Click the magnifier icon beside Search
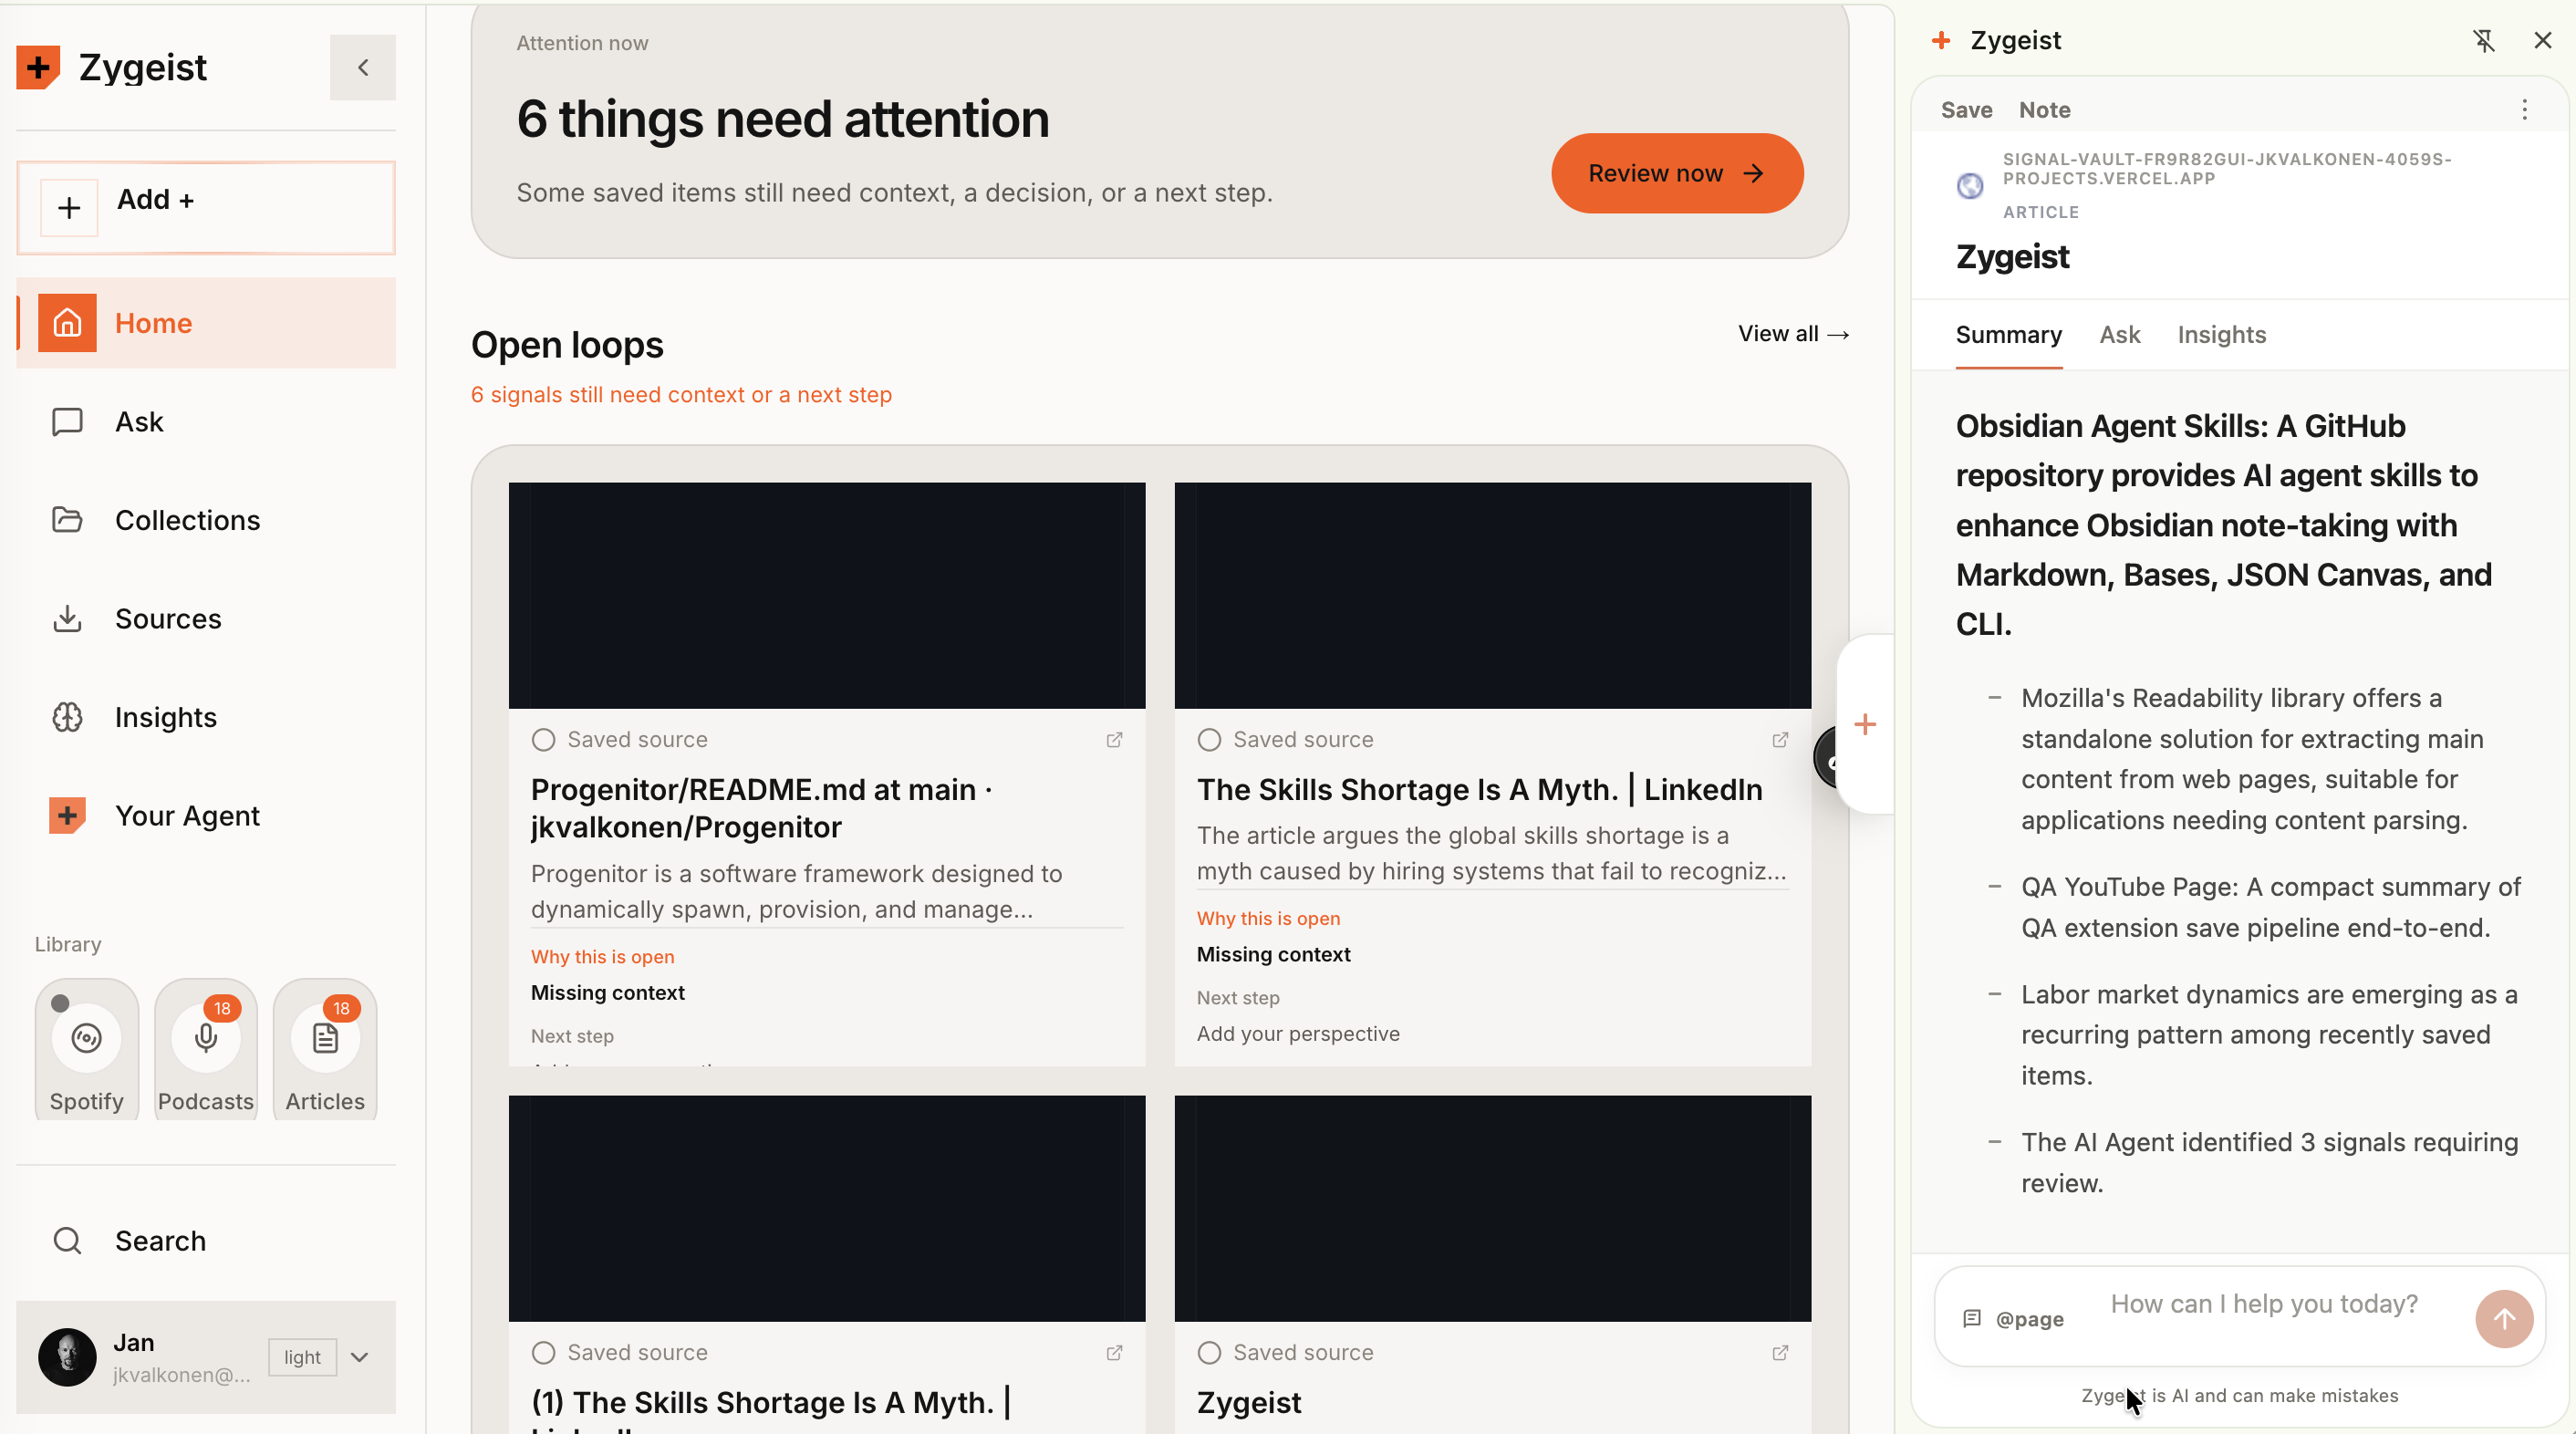This screenshot has height=1434, width=2576. coord(67,1240)
